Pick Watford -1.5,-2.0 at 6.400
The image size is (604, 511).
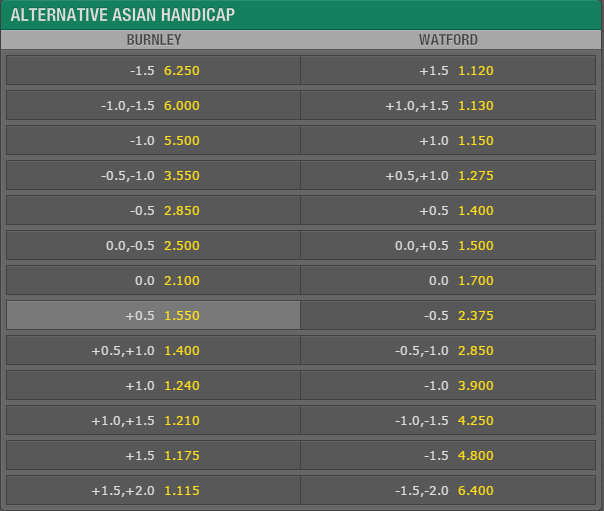tap(448, 491)
